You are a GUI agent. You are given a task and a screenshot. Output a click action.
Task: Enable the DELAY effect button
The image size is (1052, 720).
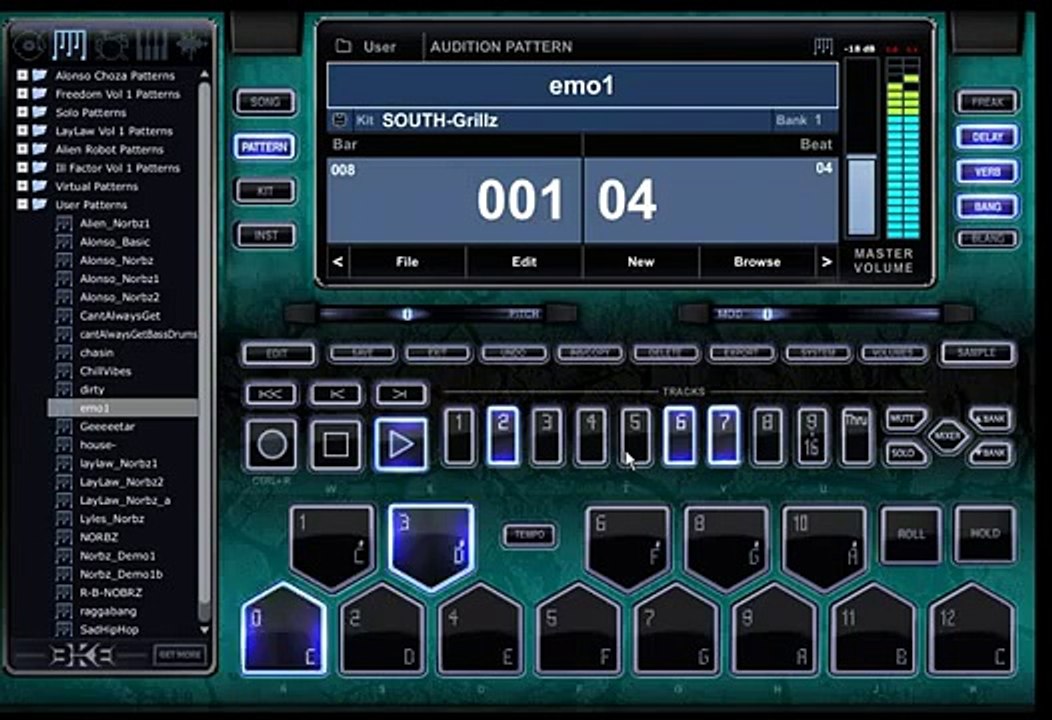click(987, 136)
